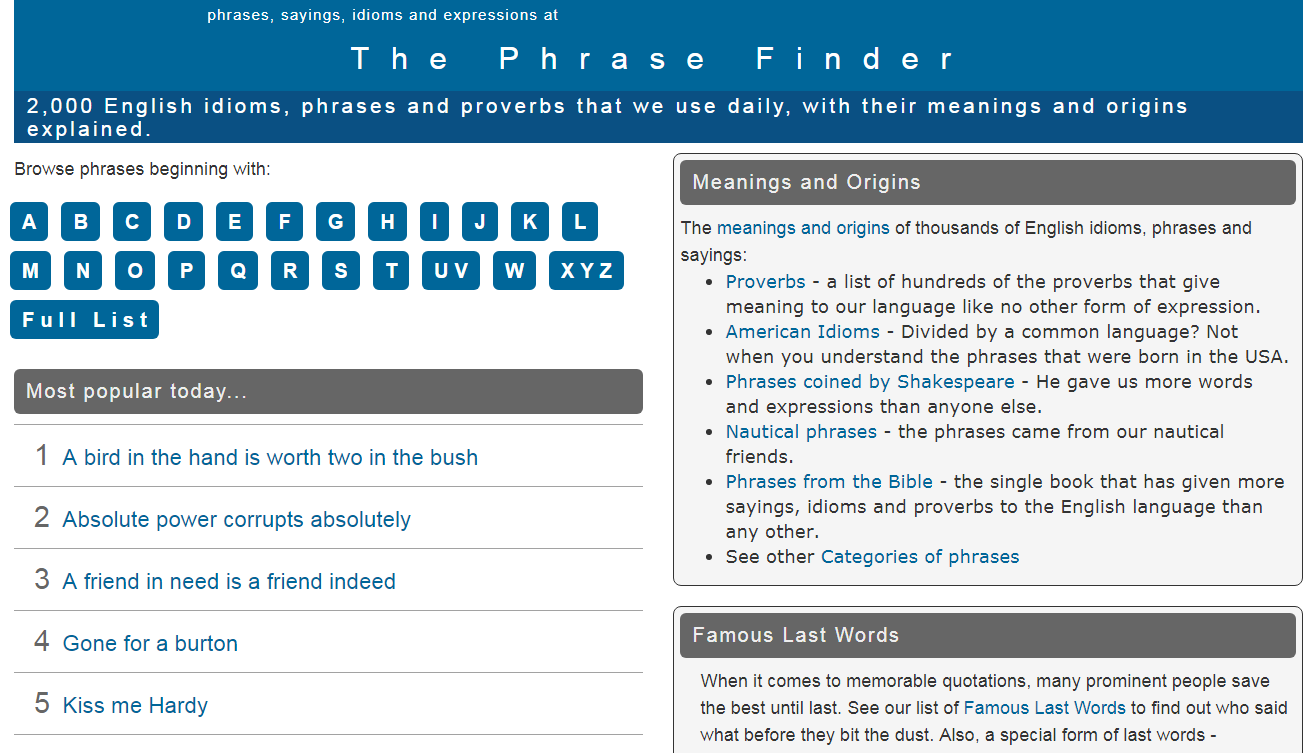Select the UV letter button
The width and height of the screenshot is (1314, 753).
[450, 270]
